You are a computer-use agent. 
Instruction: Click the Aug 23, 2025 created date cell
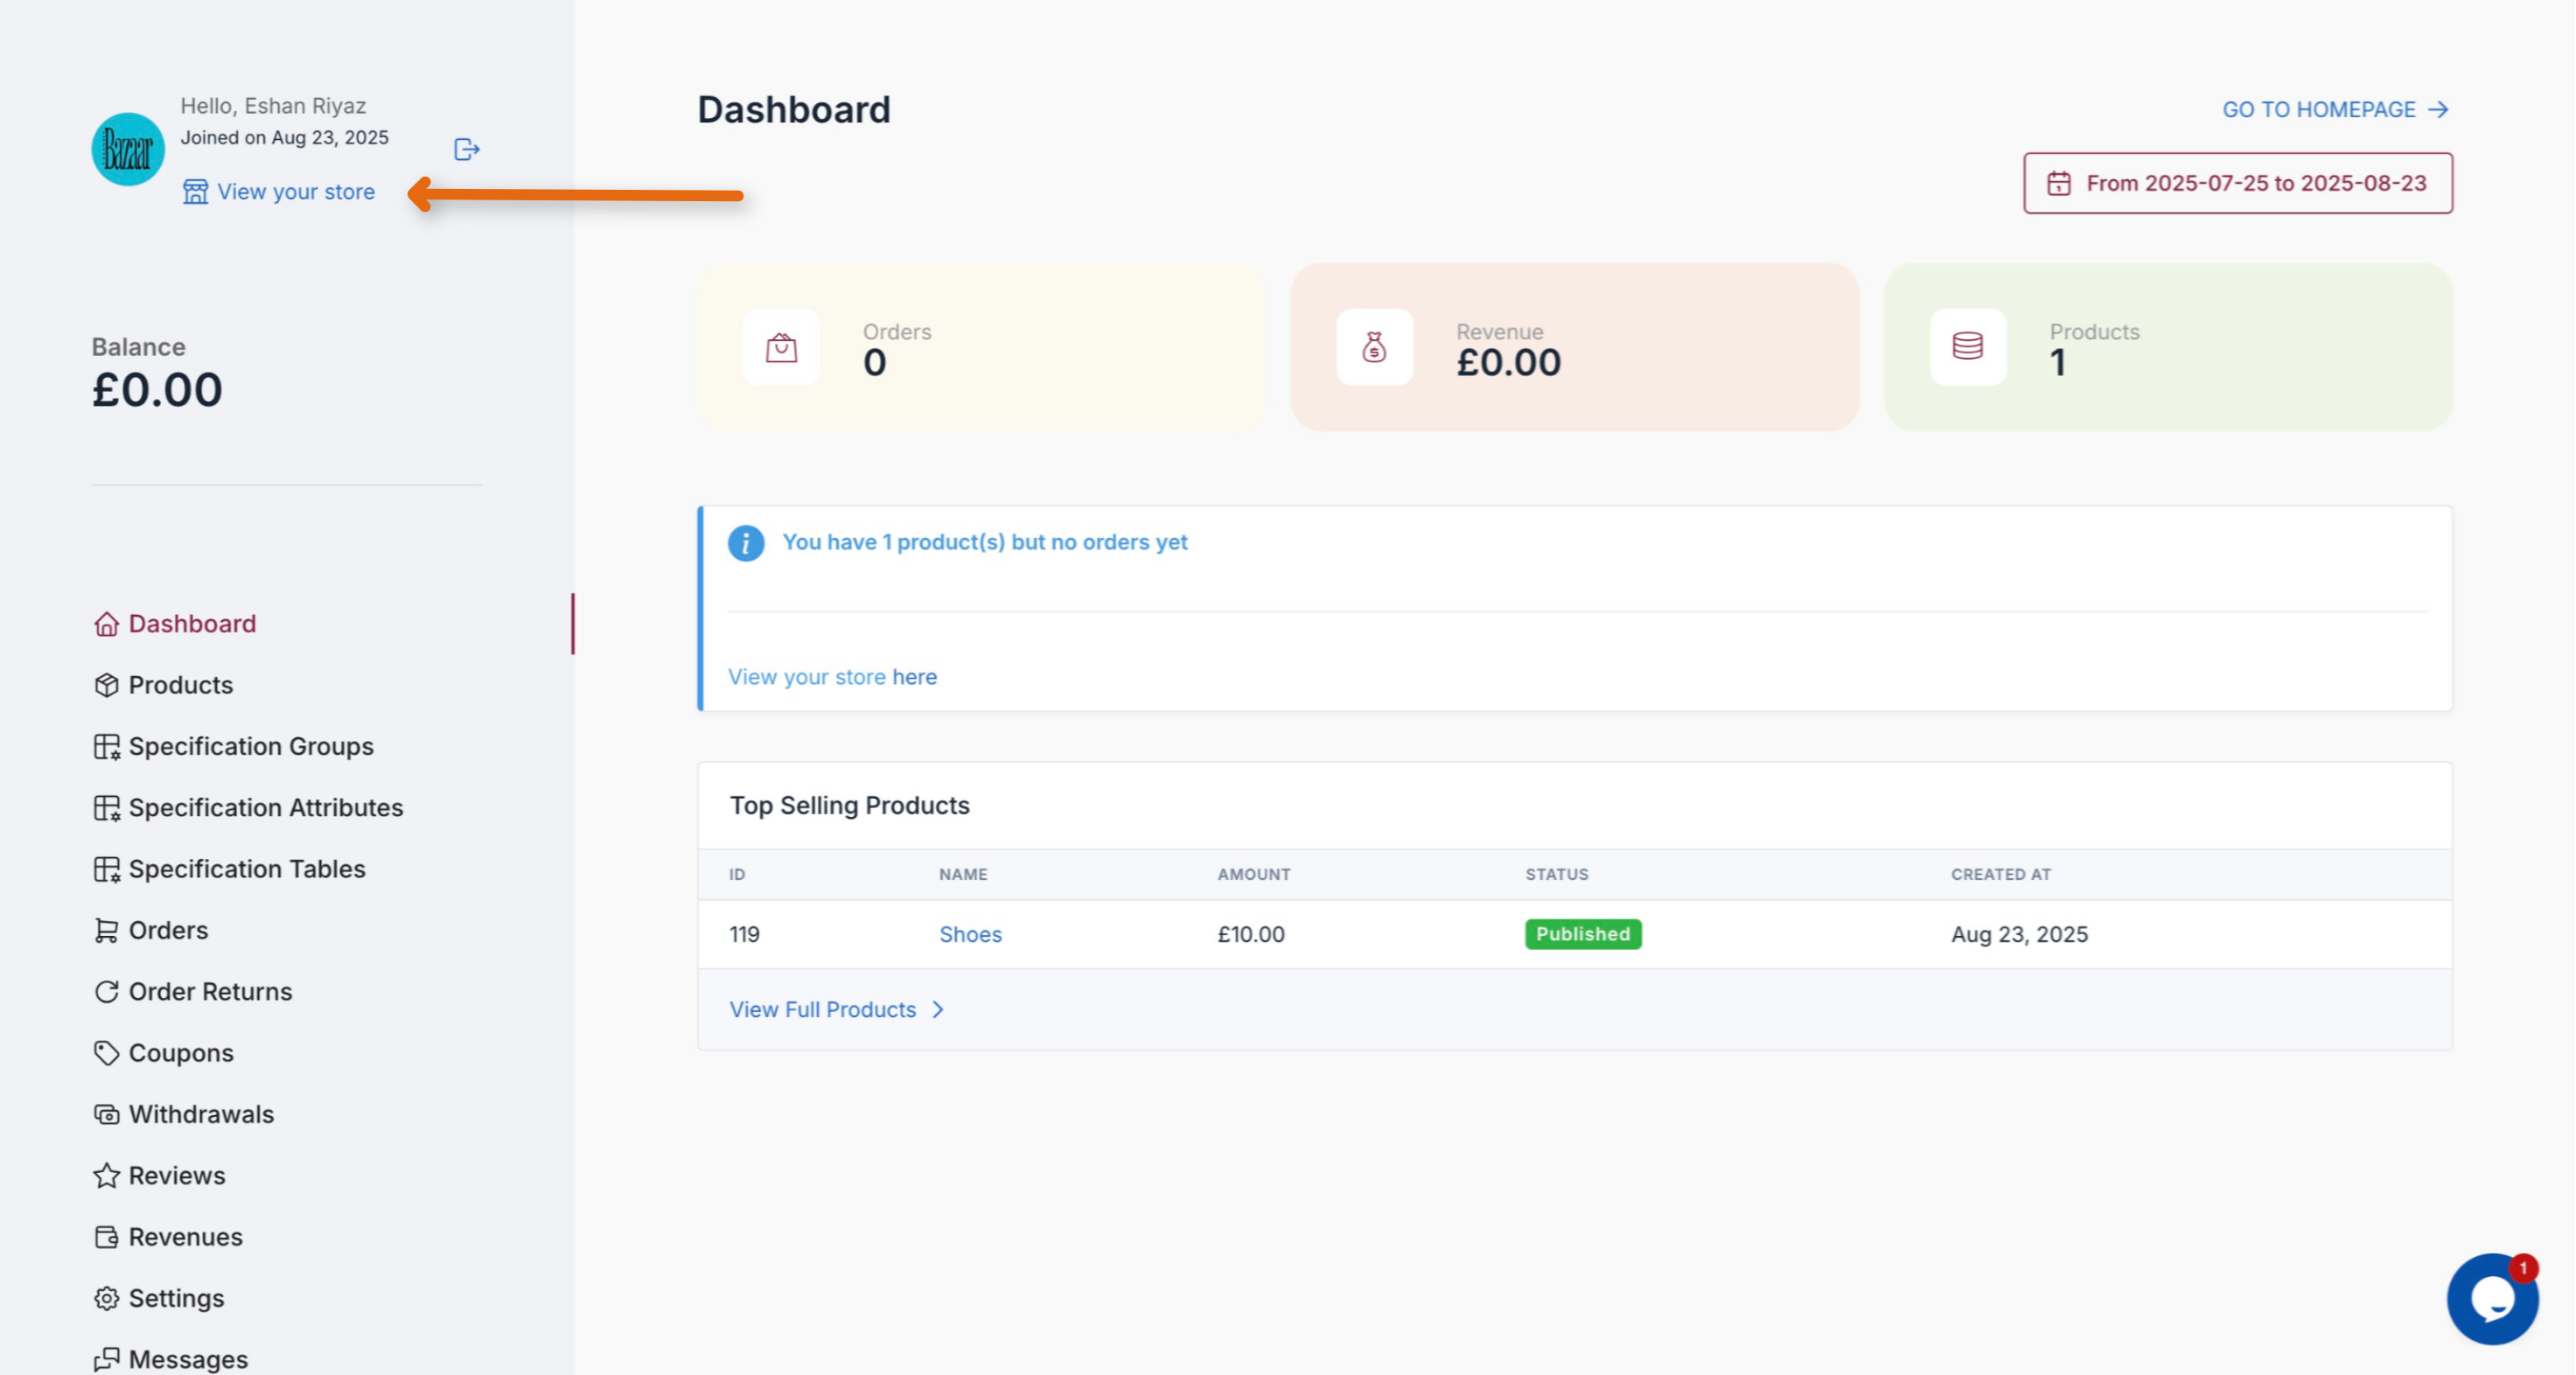tap(2019, 934)
